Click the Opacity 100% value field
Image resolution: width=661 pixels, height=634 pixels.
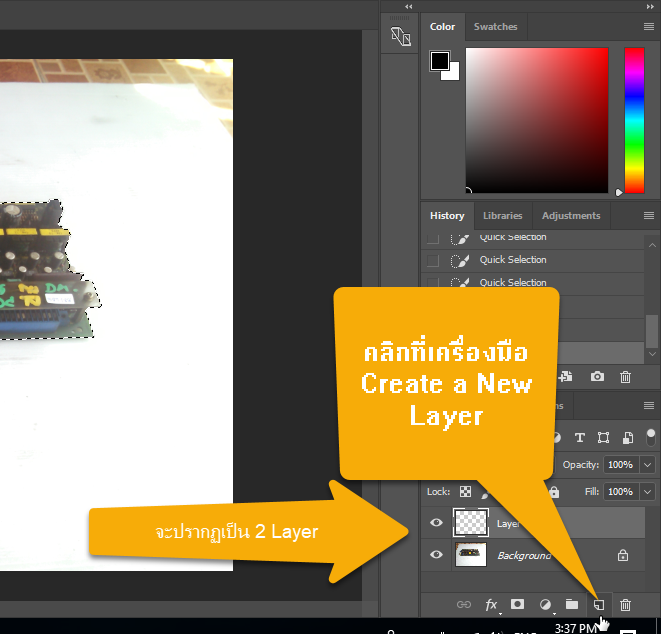pyautogui.click(x=622, y=465)
